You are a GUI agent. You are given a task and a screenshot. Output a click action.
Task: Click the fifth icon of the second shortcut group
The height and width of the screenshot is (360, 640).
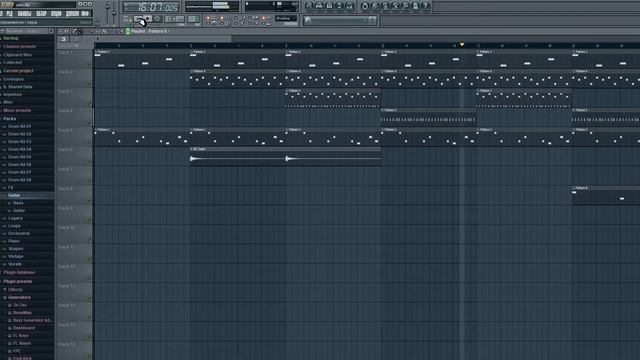(406, 6)
